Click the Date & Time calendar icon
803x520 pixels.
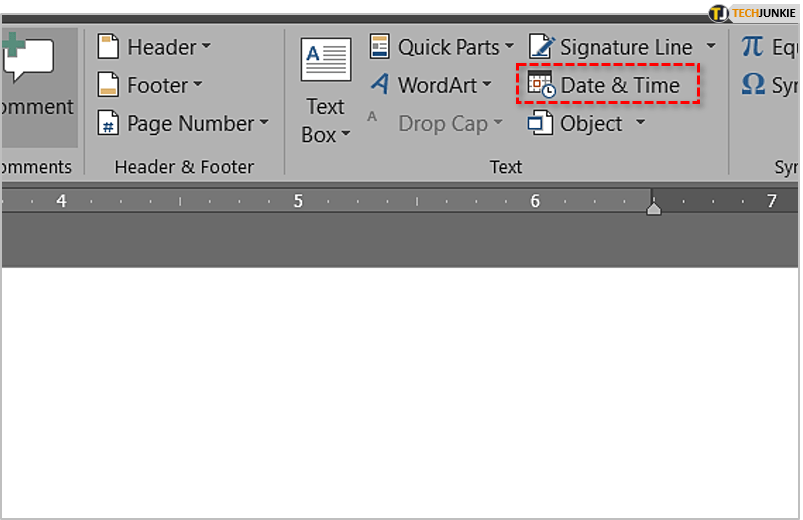coord(541,86)
